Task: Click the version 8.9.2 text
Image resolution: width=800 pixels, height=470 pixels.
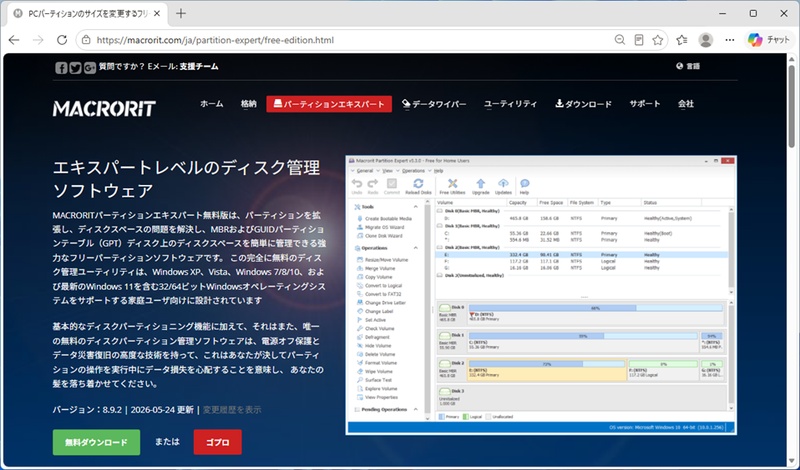Action: click(x=87, y=409)
